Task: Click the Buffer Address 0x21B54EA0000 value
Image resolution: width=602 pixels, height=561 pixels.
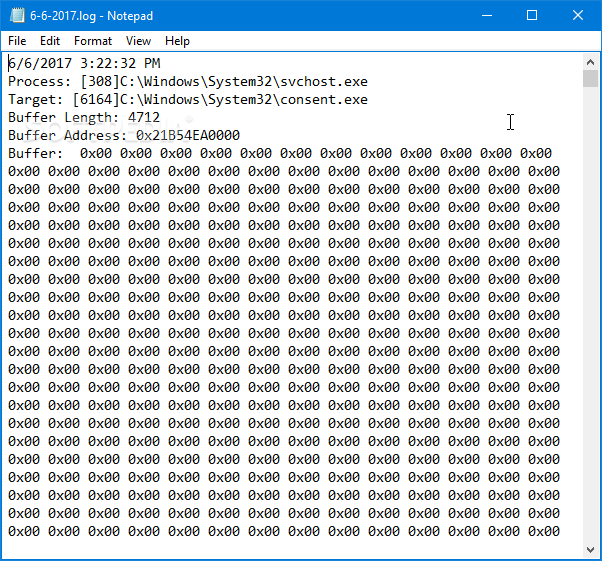Action: click(188, 136)
